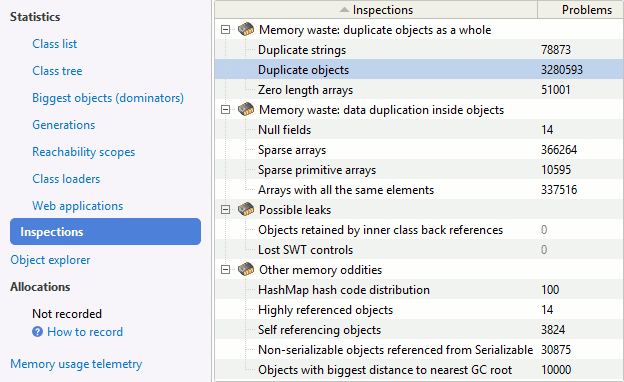Collapse the Other memory oddities group
624x382 pixels.
pos(226,270)
